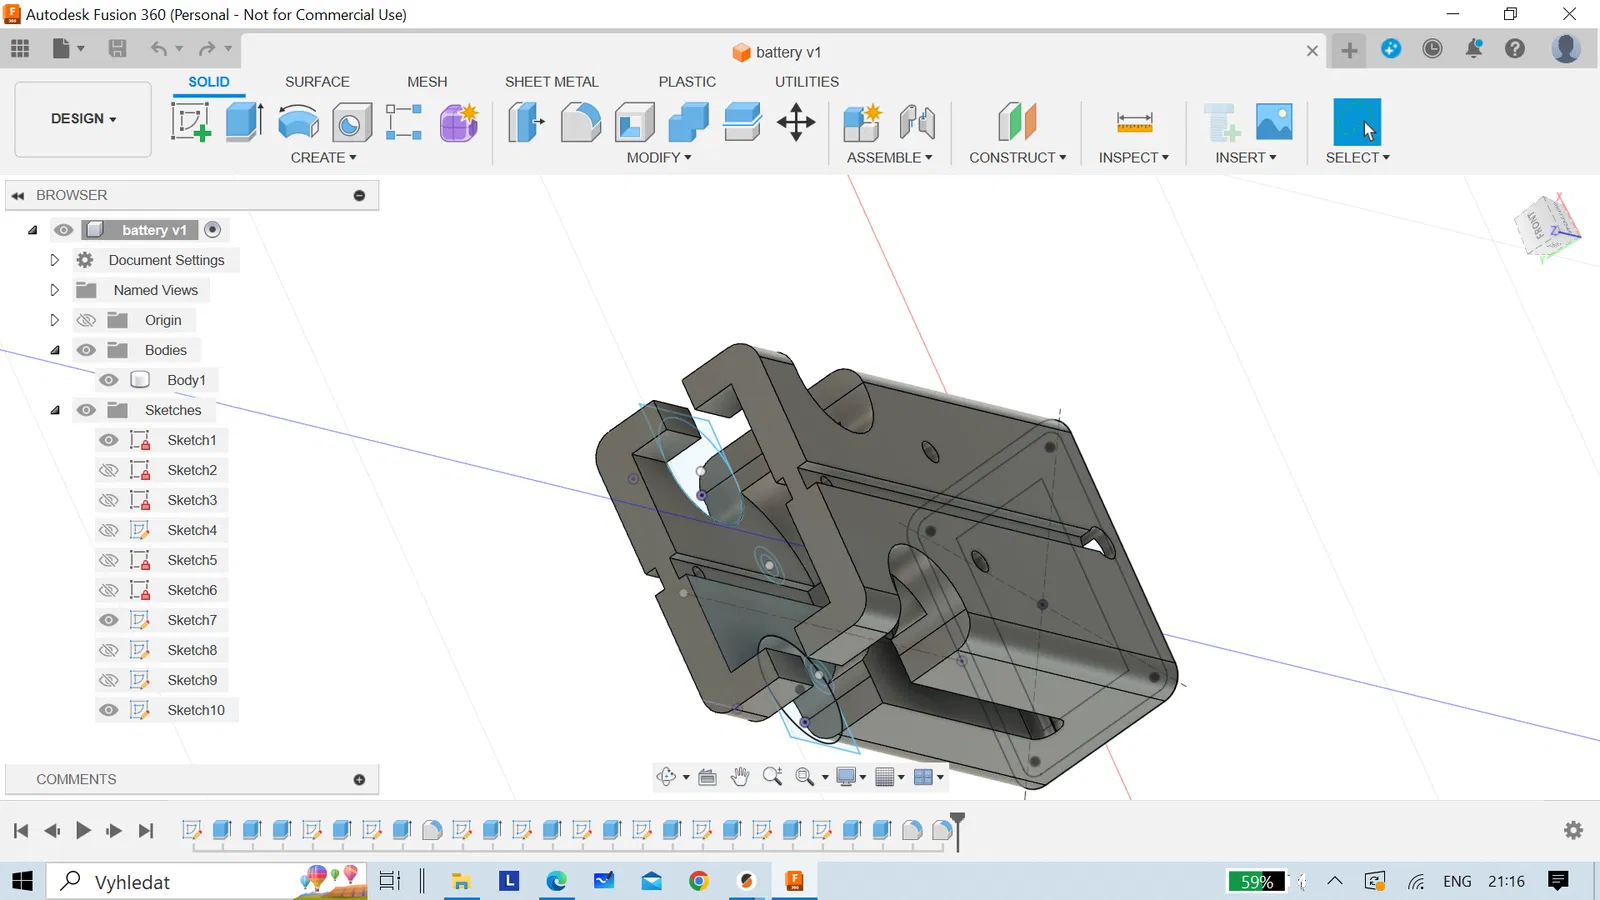
Task: Select the Create Sketch tool
Action: [190, 122]
